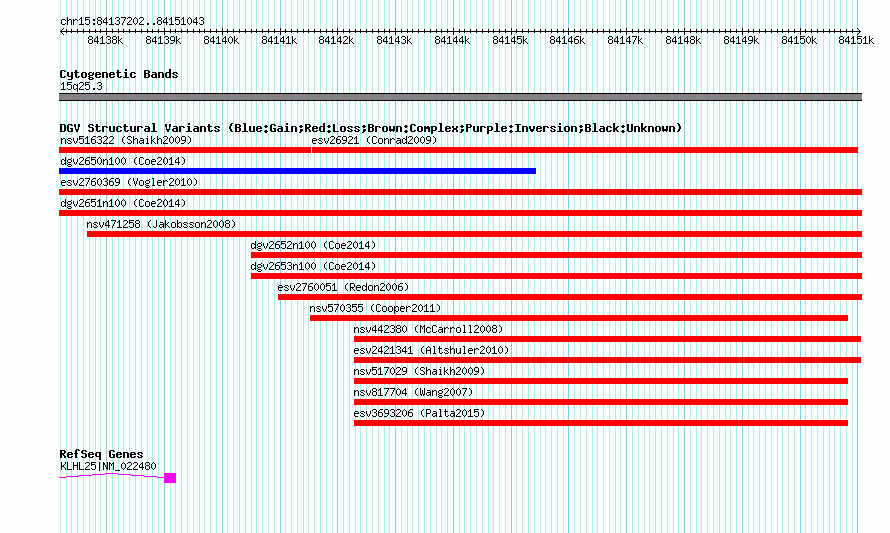The height and width of the screenshot is (533, 890).
Task: Click the dgv2651n100 (Coe2014) label
Action: (x=123, y=203)
